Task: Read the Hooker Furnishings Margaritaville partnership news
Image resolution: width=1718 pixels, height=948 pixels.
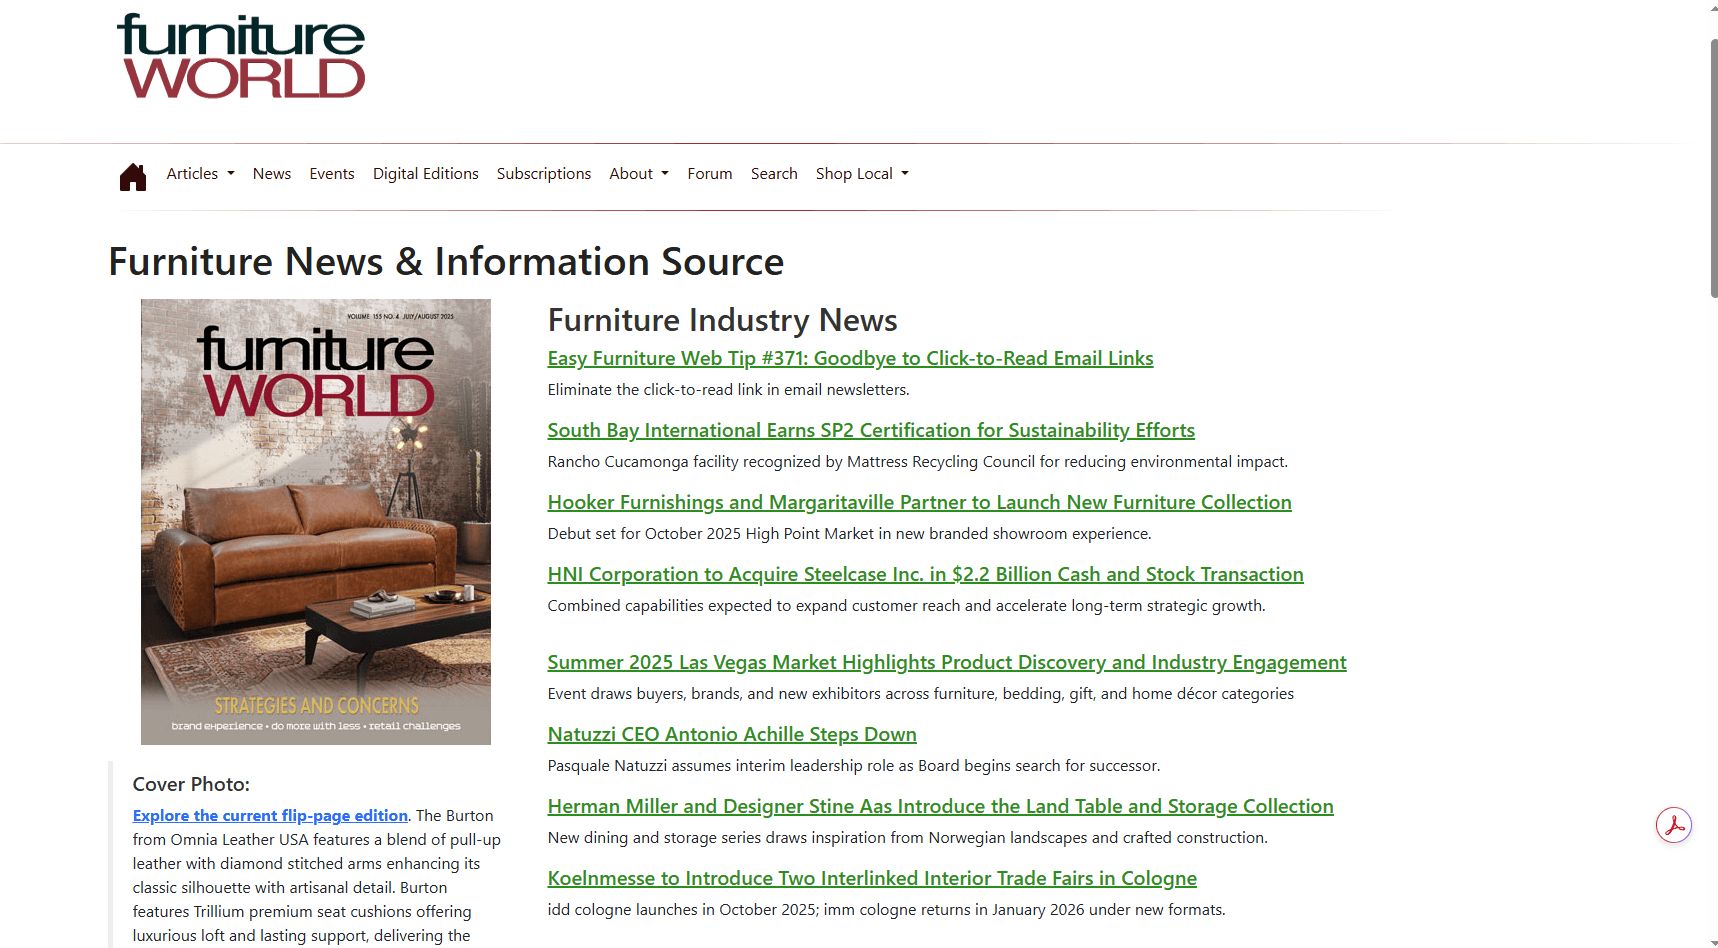Action: (918, 501)
